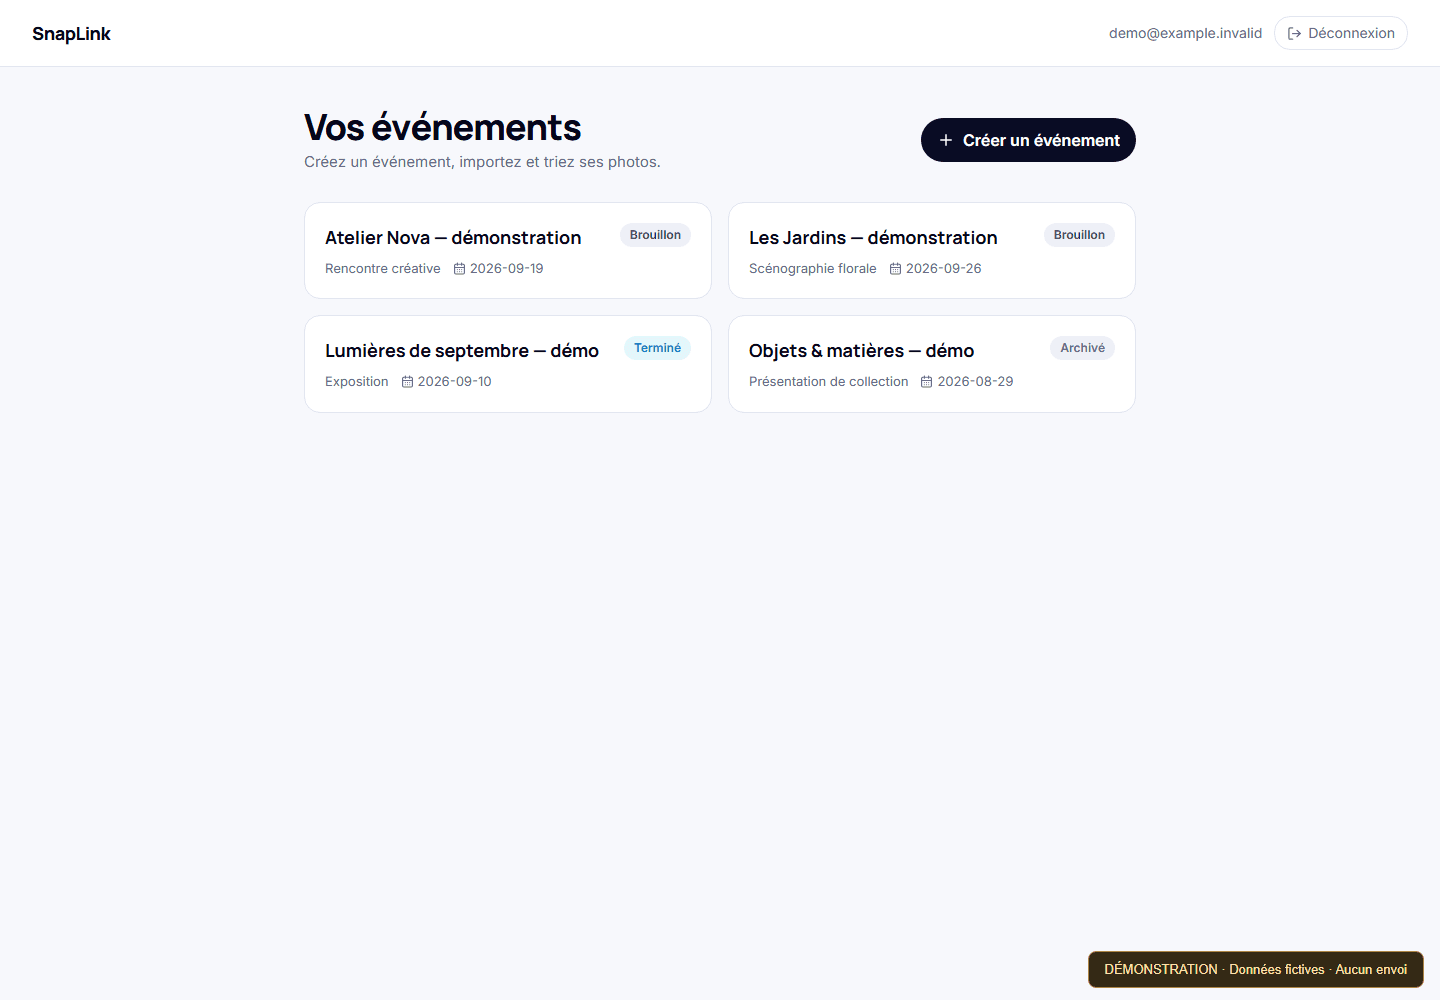The height and width of the screenshot is (1000, 1440).
Task: Click the date 2026-09-10
Action: (455, 381)
